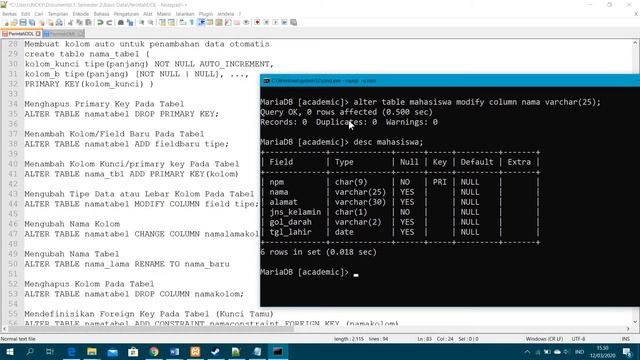Click the Open file toolbar icon
The width and height of the screenshot is (640, 360).
(14, 22)
